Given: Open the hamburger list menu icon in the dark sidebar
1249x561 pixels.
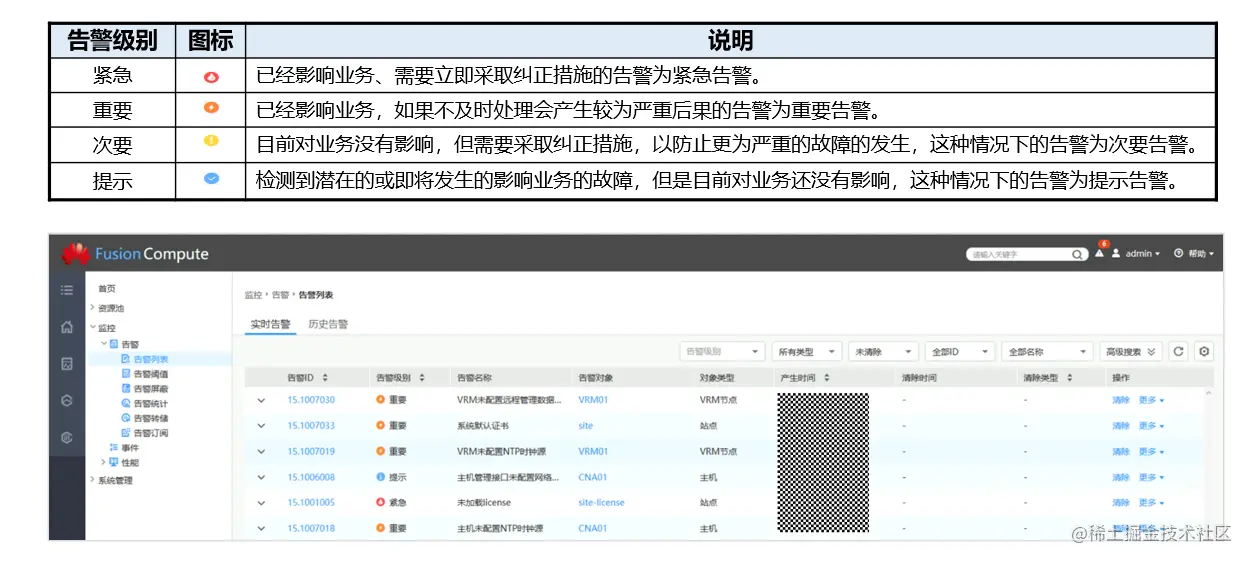Looking at the screenshot, I should click(x=67, y=290).
